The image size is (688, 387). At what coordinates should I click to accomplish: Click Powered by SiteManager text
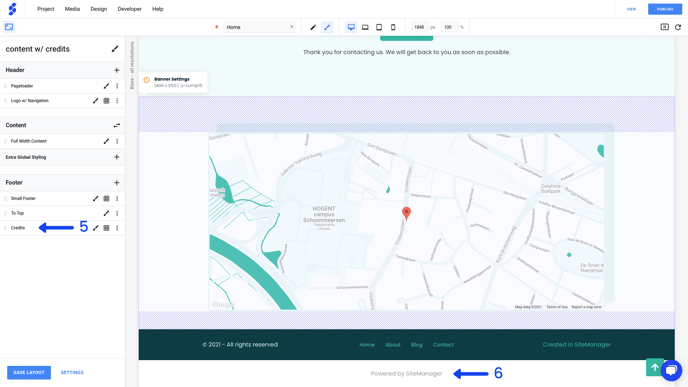coord(406,374)
